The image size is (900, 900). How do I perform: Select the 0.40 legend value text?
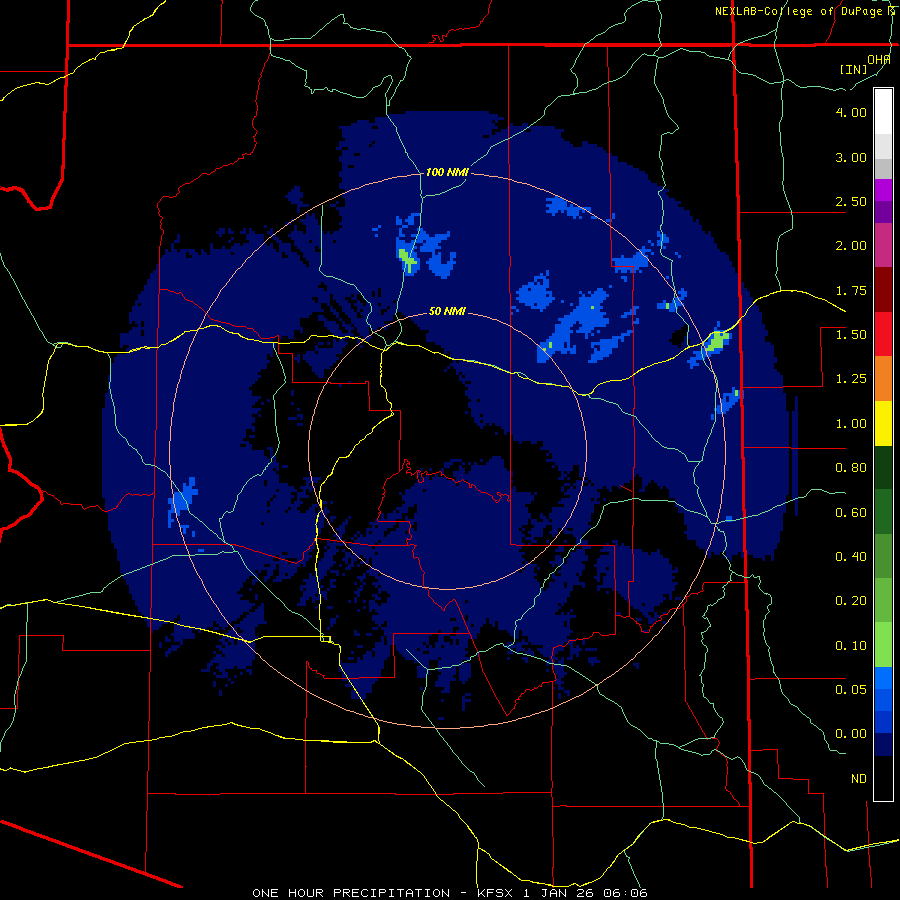(x=851, y=557)
